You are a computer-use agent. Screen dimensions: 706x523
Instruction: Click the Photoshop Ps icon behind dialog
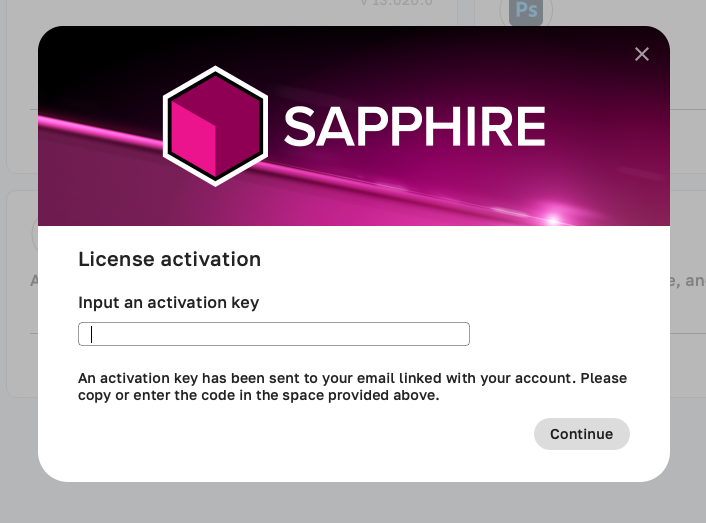point(526,12)
